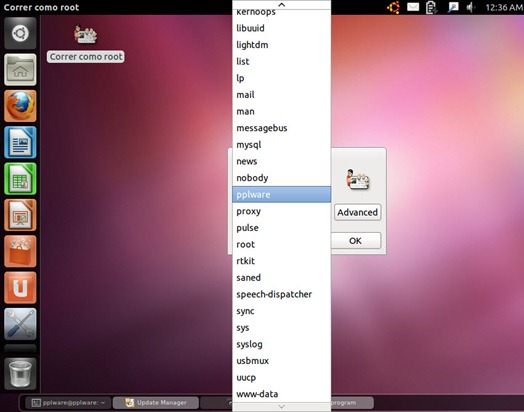Open the network indicator in panel
Screen dimensions: 524x412
(x=452, y=7)
